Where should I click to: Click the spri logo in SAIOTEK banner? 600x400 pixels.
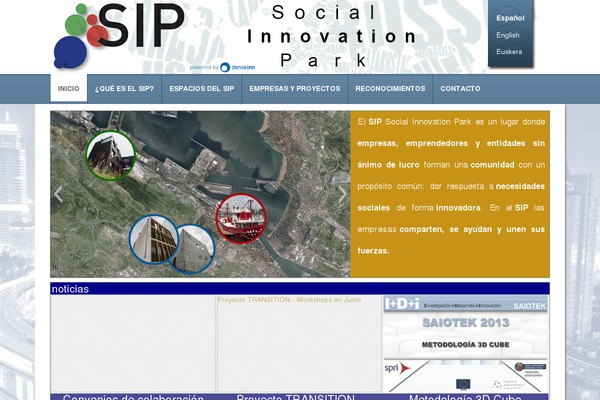(398, 369)
